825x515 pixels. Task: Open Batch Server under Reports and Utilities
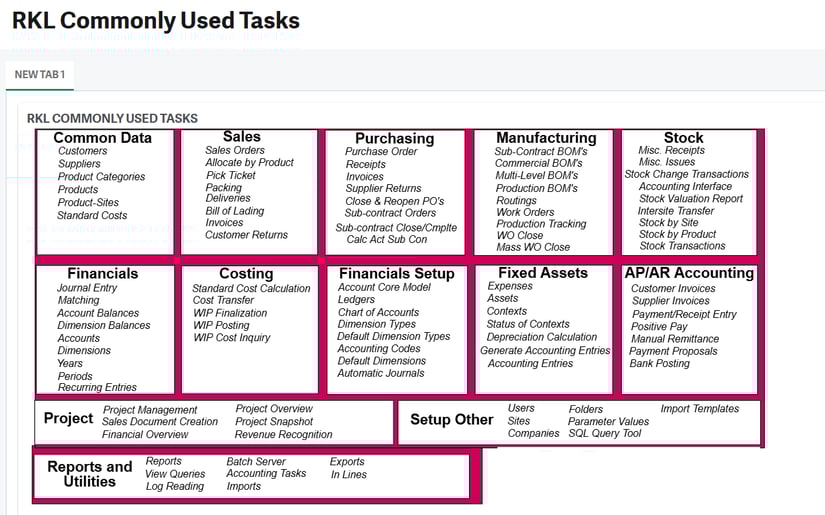click(256, 462)
